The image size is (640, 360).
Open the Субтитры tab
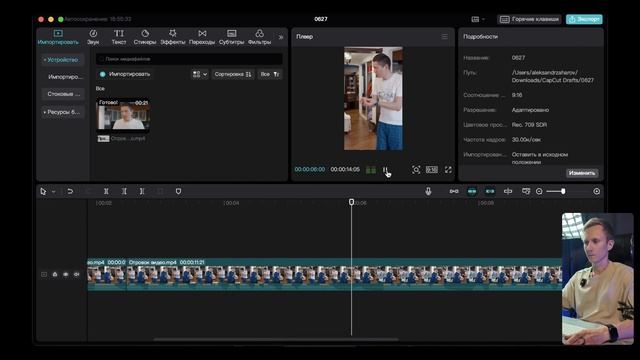click(x=231, y=37)
